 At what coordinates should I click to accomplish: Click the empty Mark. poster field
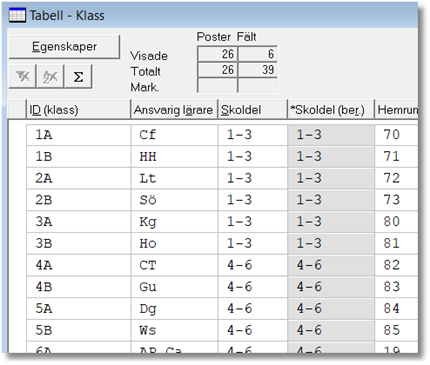(217, 86)
